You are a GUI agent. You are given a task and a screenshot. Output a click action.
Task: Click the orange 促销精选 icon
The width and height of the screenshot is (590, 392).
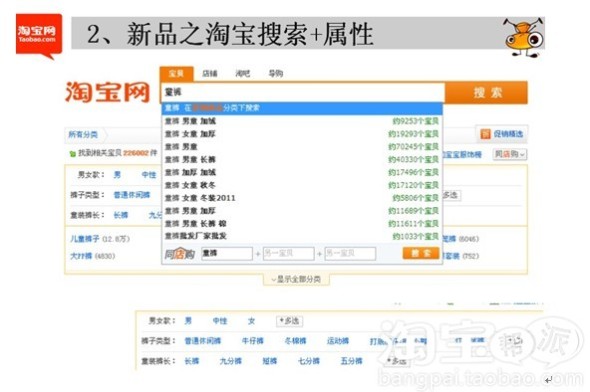[485, 134]
